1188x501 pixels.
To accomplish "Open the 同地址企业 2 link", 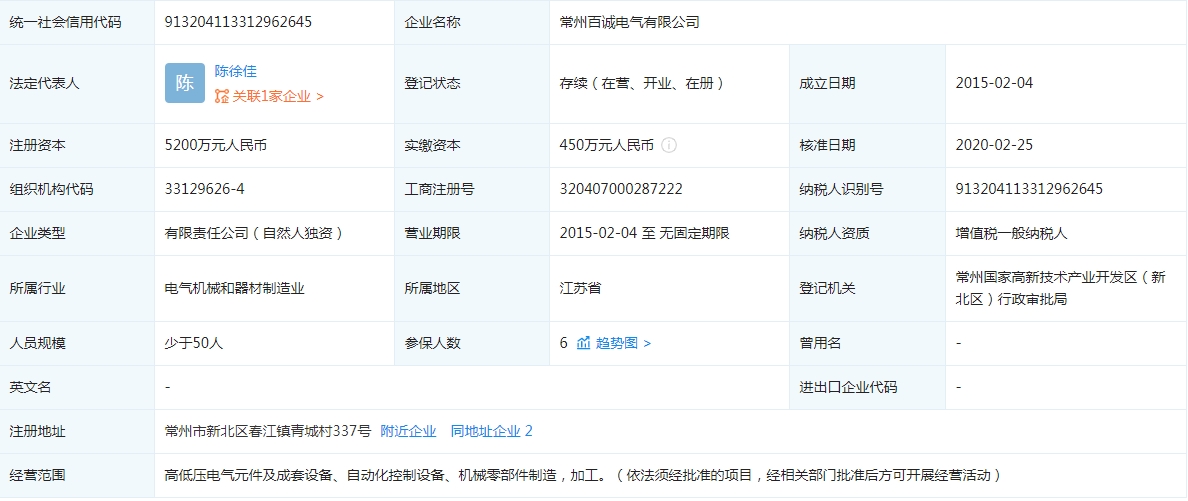I will click(x=491, y=431).
